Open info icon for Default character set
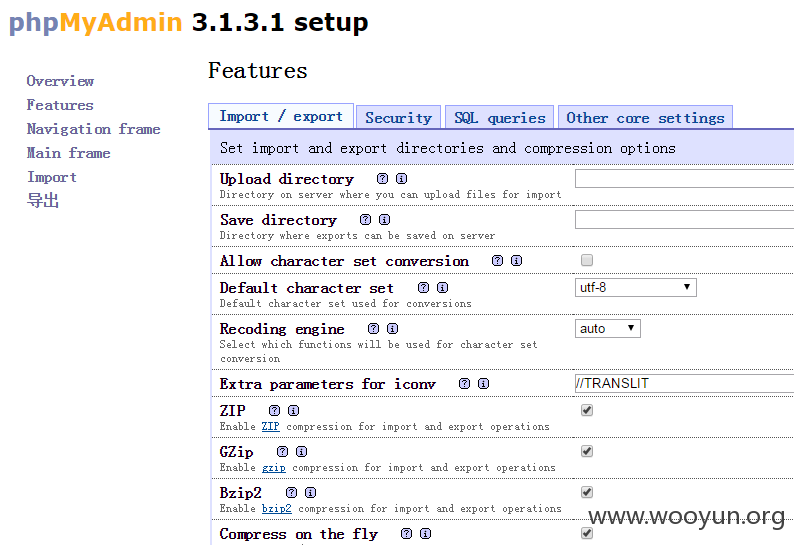The width and height of the screenshot is (794, 545). click(x=443, y=288)
